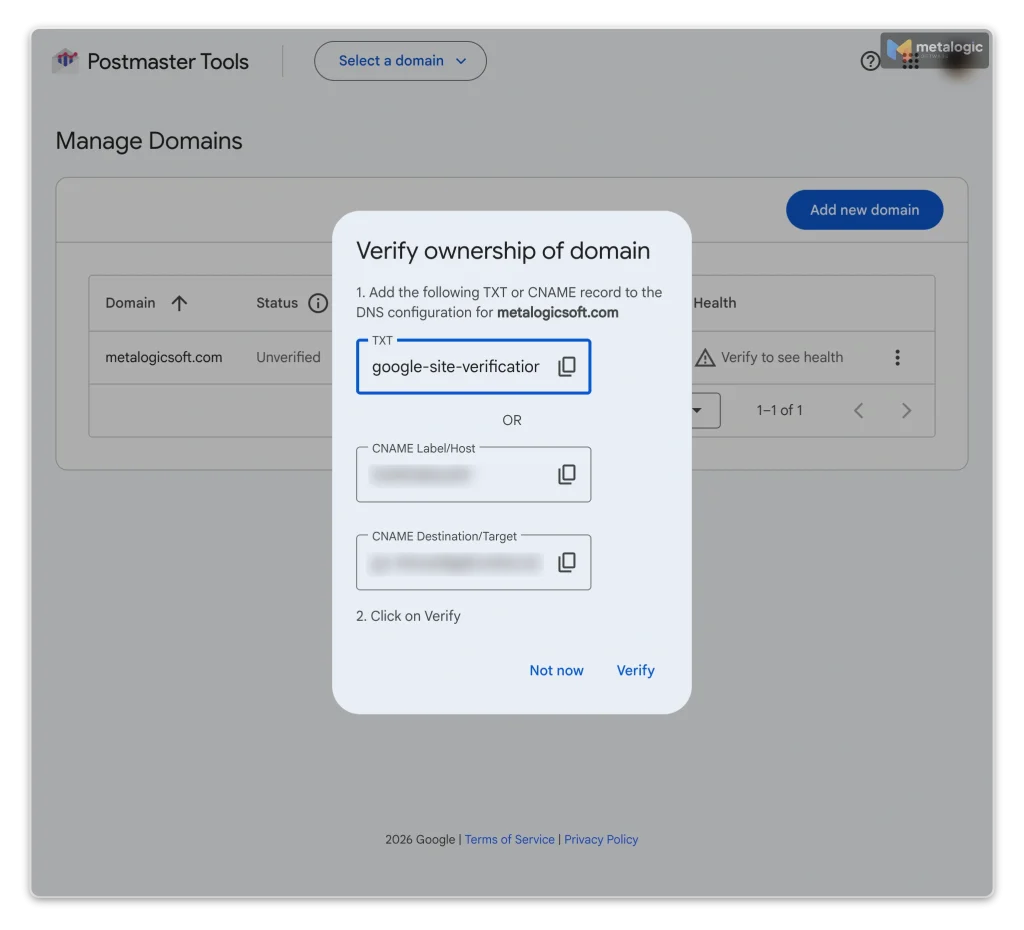The image size is (1024, 930).
Task: Click the Add new domain button
Action: pos(864,210)
